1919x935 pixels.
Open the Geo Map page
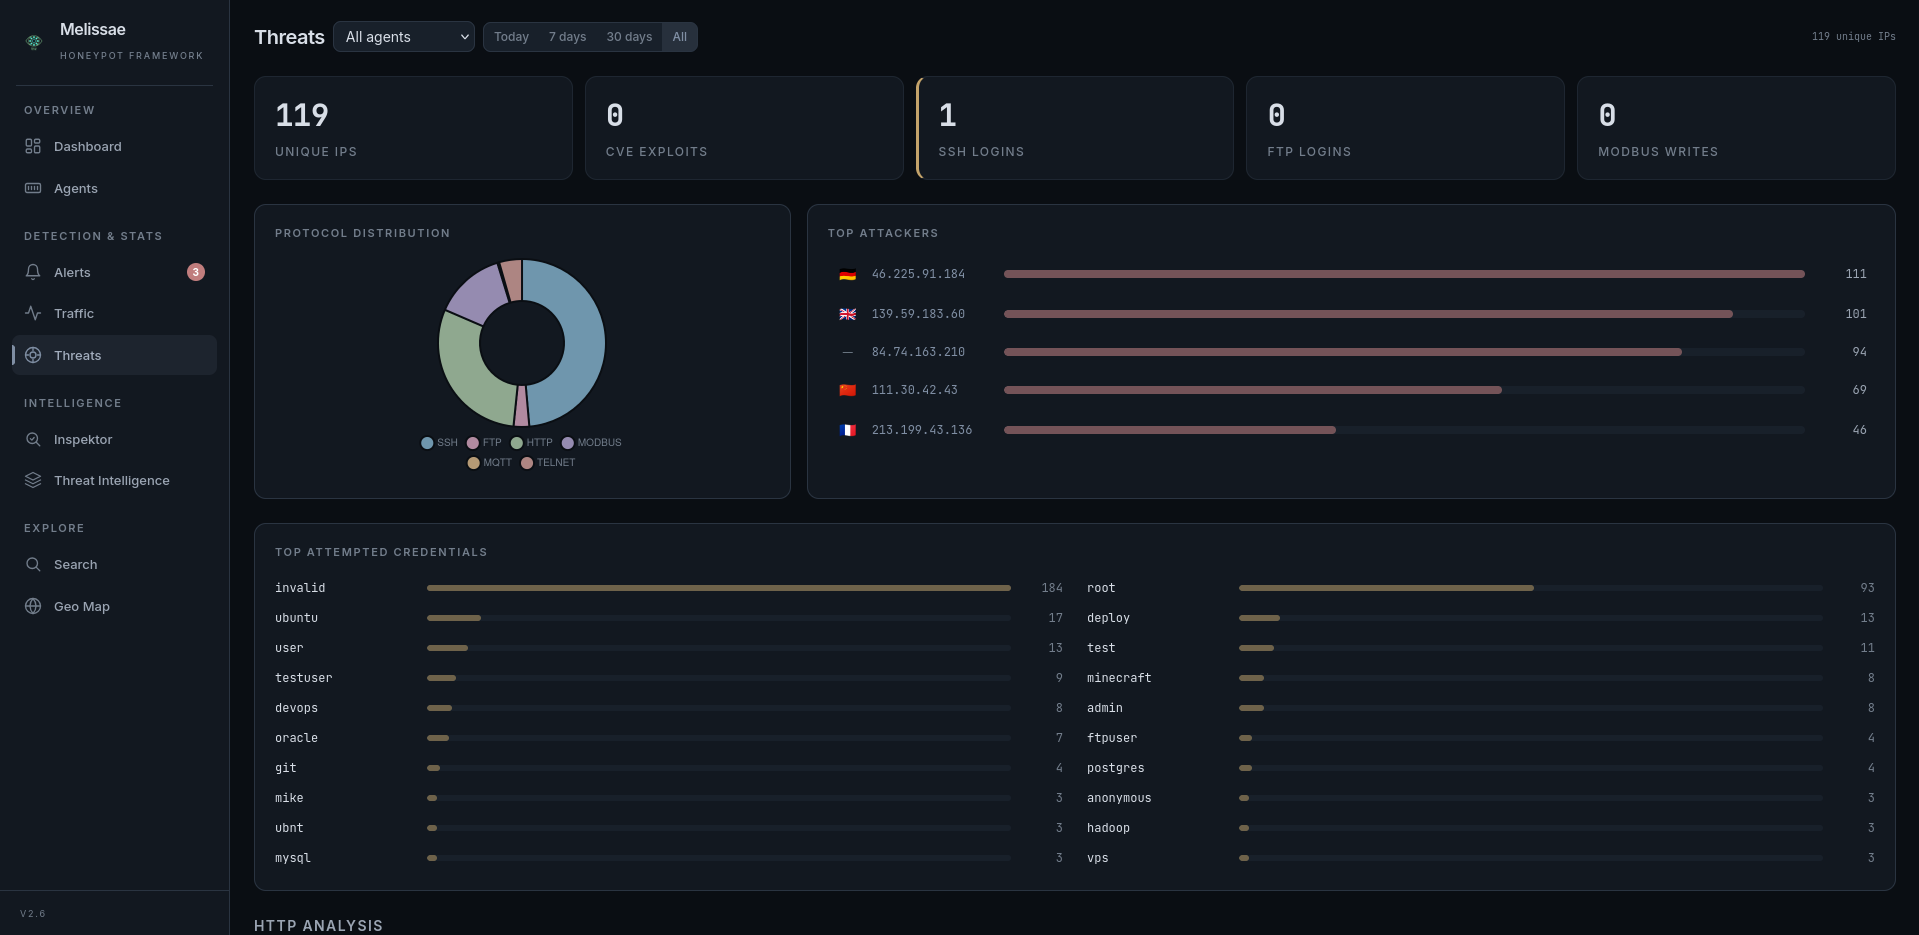pos(114,606)
